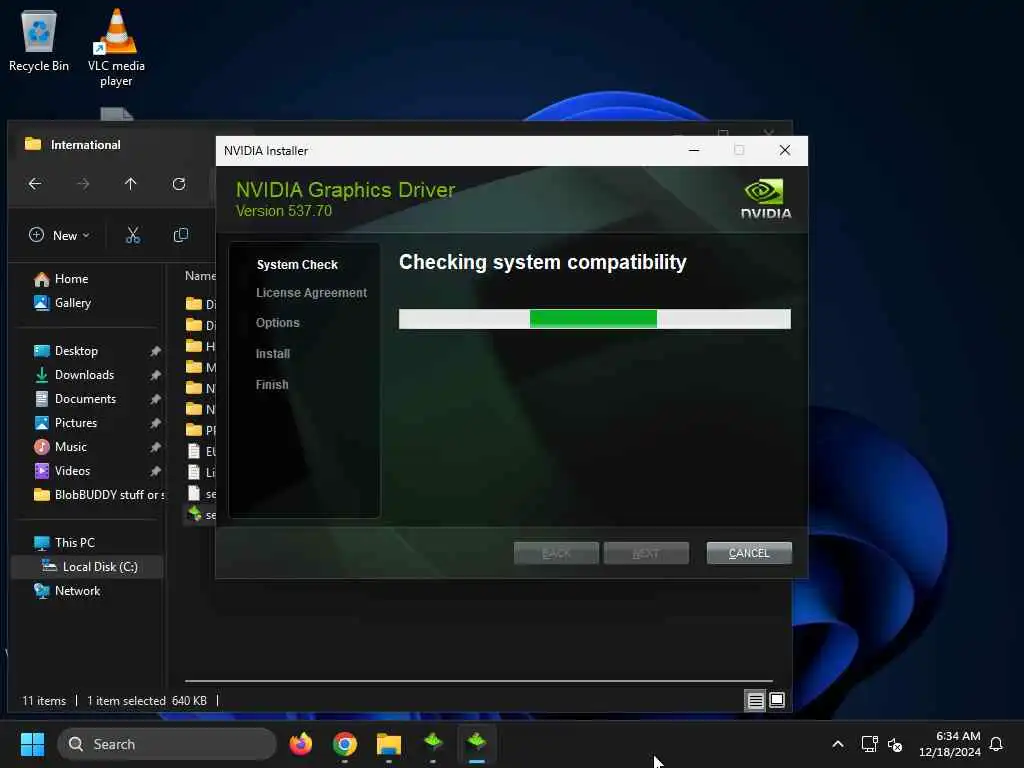This screenshot has width=1024, height=768.
Task: Open Home in Explorer navigation pane
Action: pos(61,279)
